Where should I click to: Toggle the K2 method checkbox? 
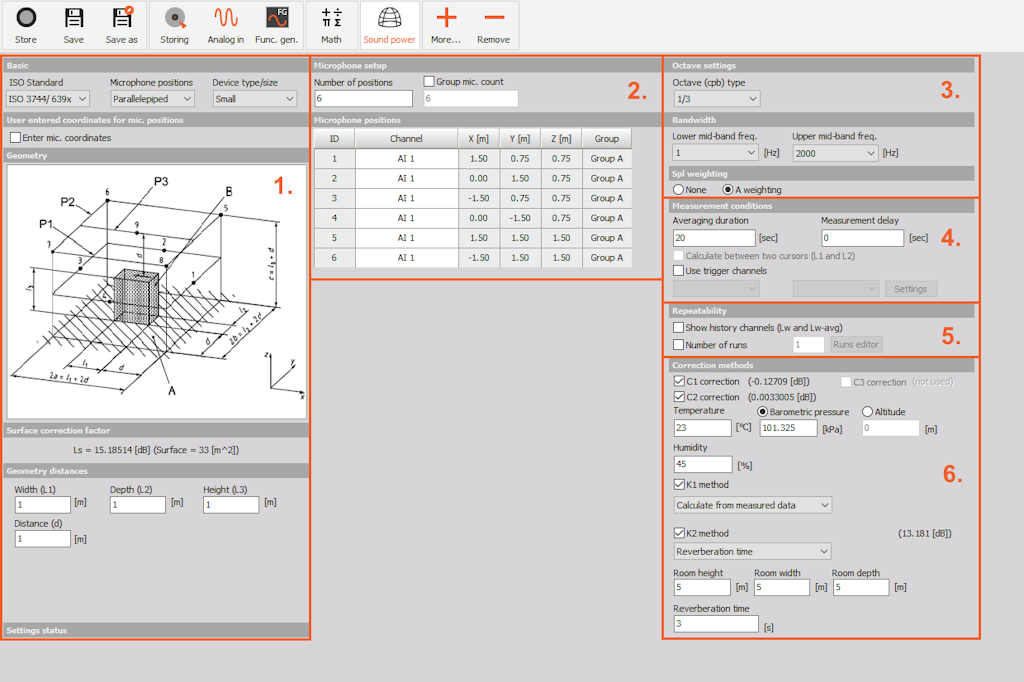[679, 533]
